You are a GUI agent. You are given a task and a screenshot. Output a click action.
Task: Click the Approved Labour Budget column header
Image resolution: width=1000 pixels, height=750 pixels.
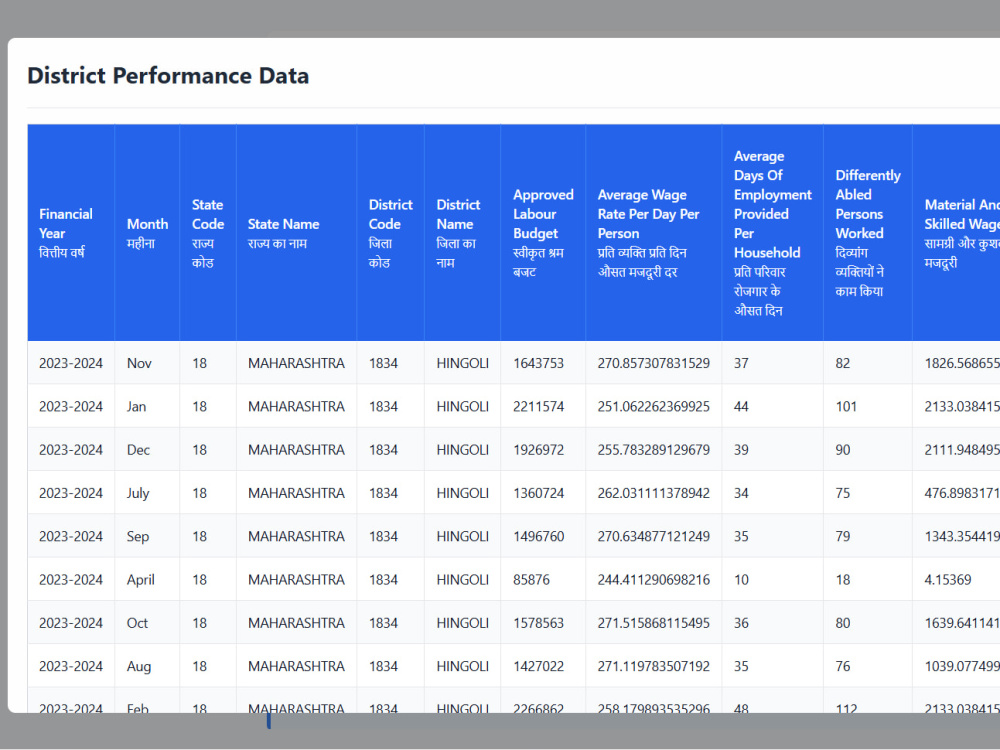tap(543, 233)
